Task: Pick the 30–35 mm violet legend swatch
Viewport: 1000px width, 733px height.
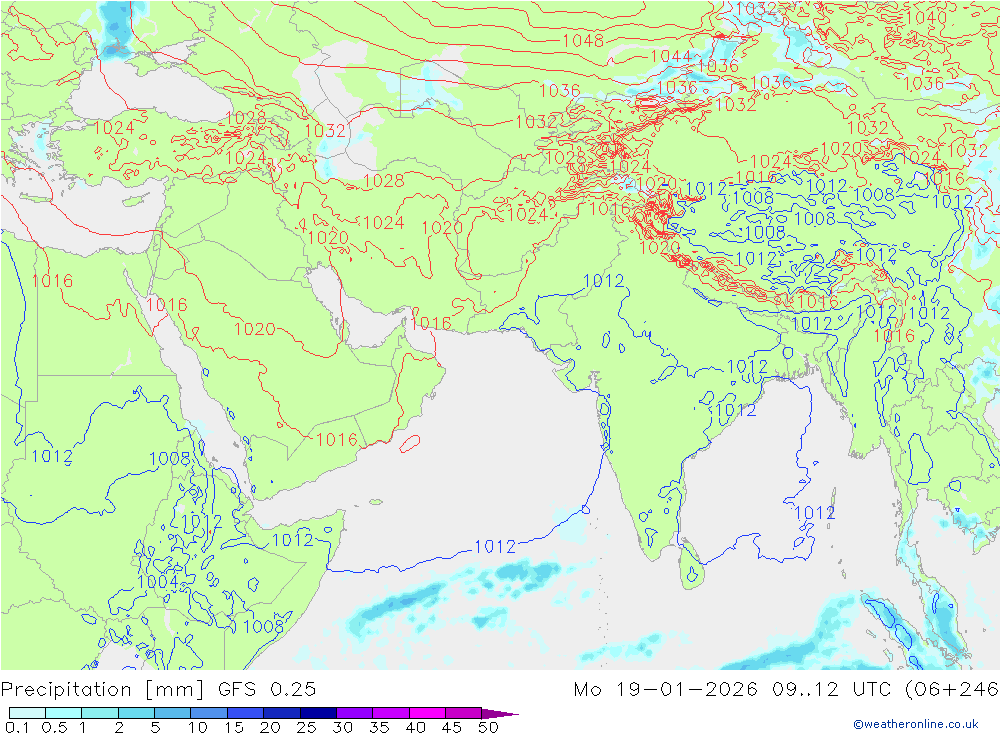Action: coord(354,713)
